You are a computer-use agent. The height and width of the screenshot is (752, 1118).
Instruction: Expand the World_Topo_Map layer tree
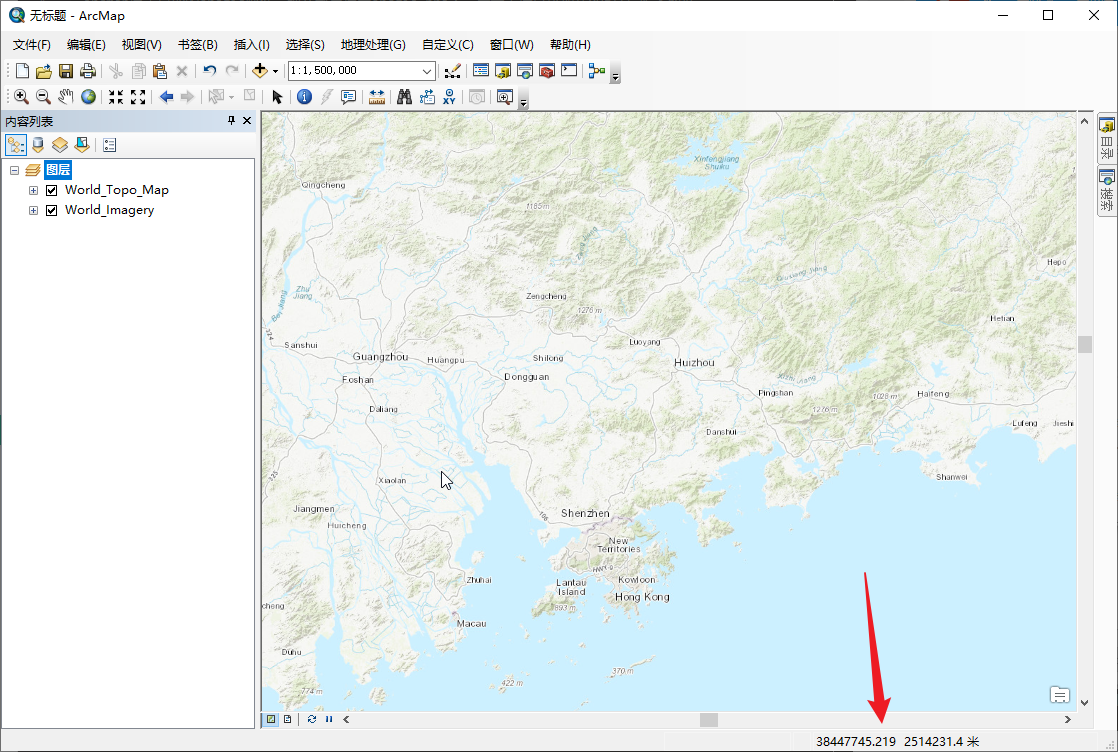point(33,190)
